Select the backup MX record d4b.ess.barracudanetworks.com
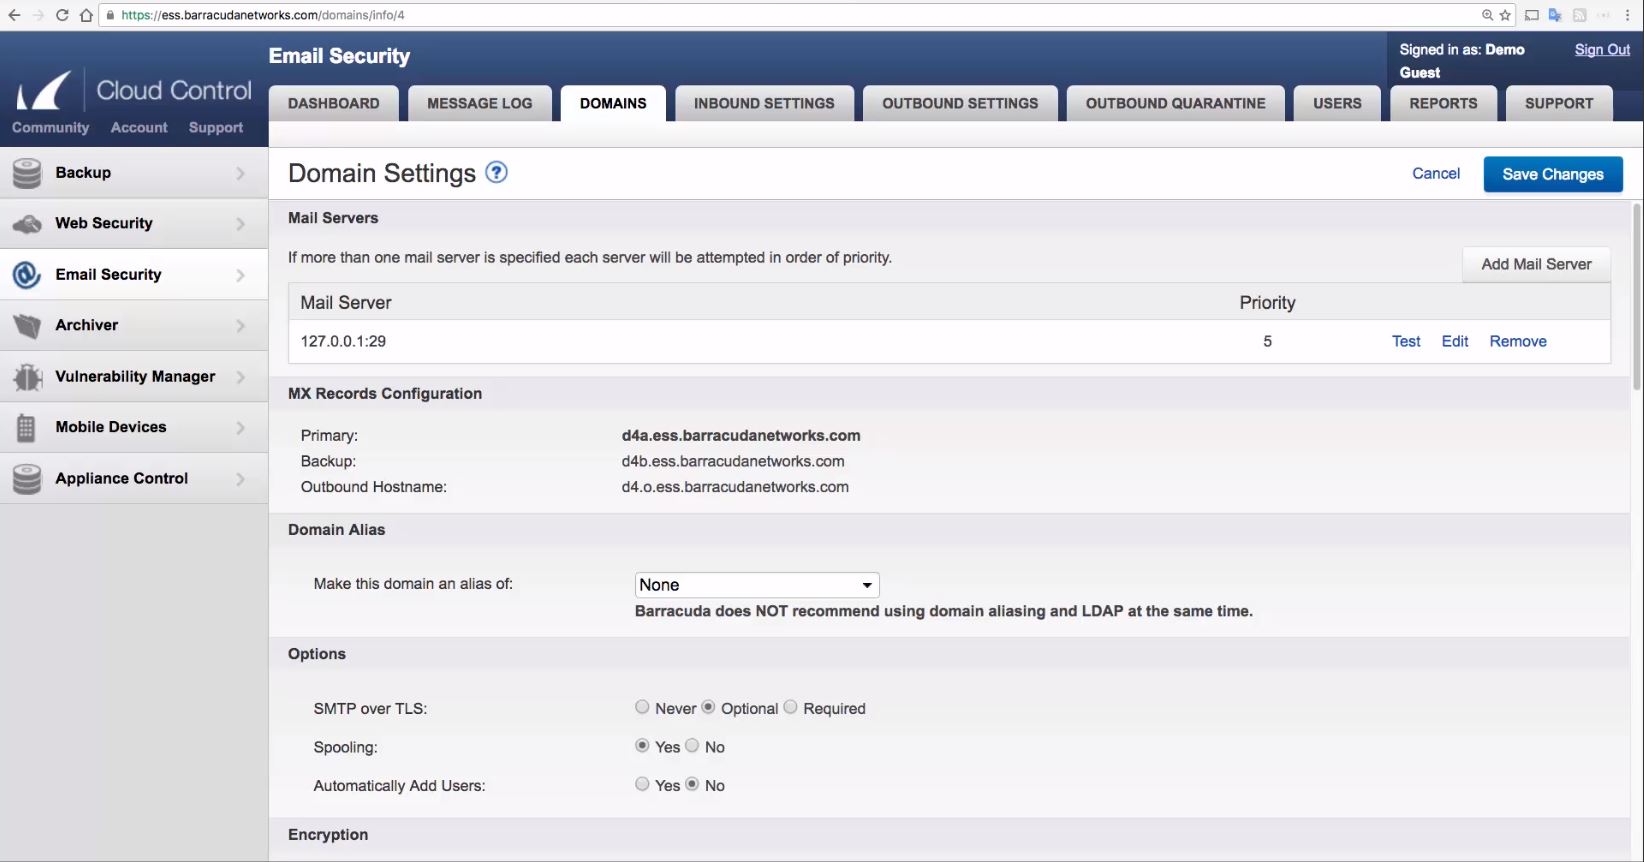This screenshot has width=1644, height=862. click(733, 461)
